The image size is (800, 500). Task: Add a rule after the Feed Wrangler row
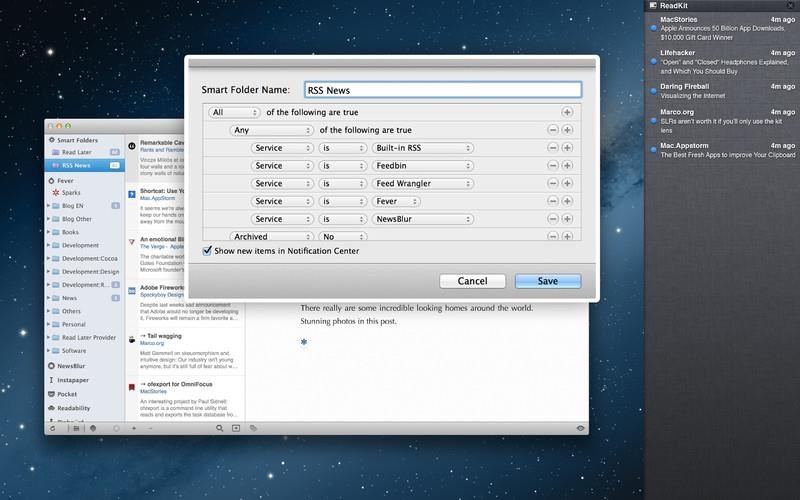pos(567,183)
